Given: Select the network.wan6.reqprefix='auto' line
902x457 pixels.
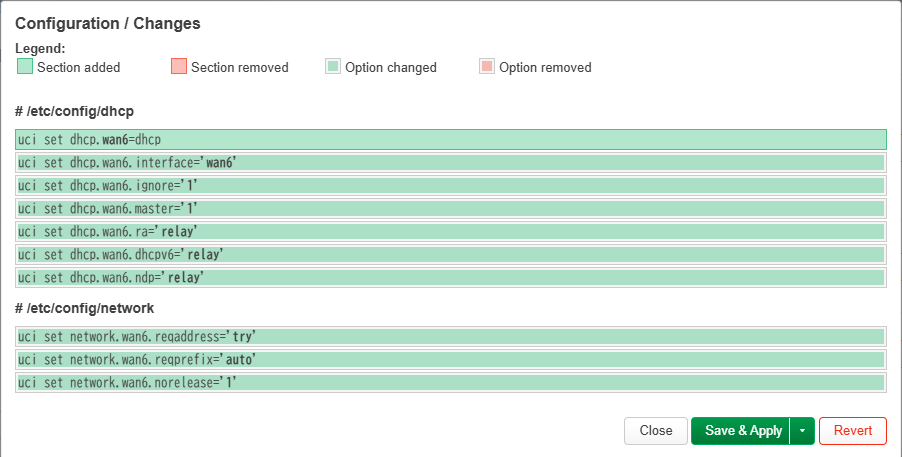Looking at the screenshot, I should (451, 360).
